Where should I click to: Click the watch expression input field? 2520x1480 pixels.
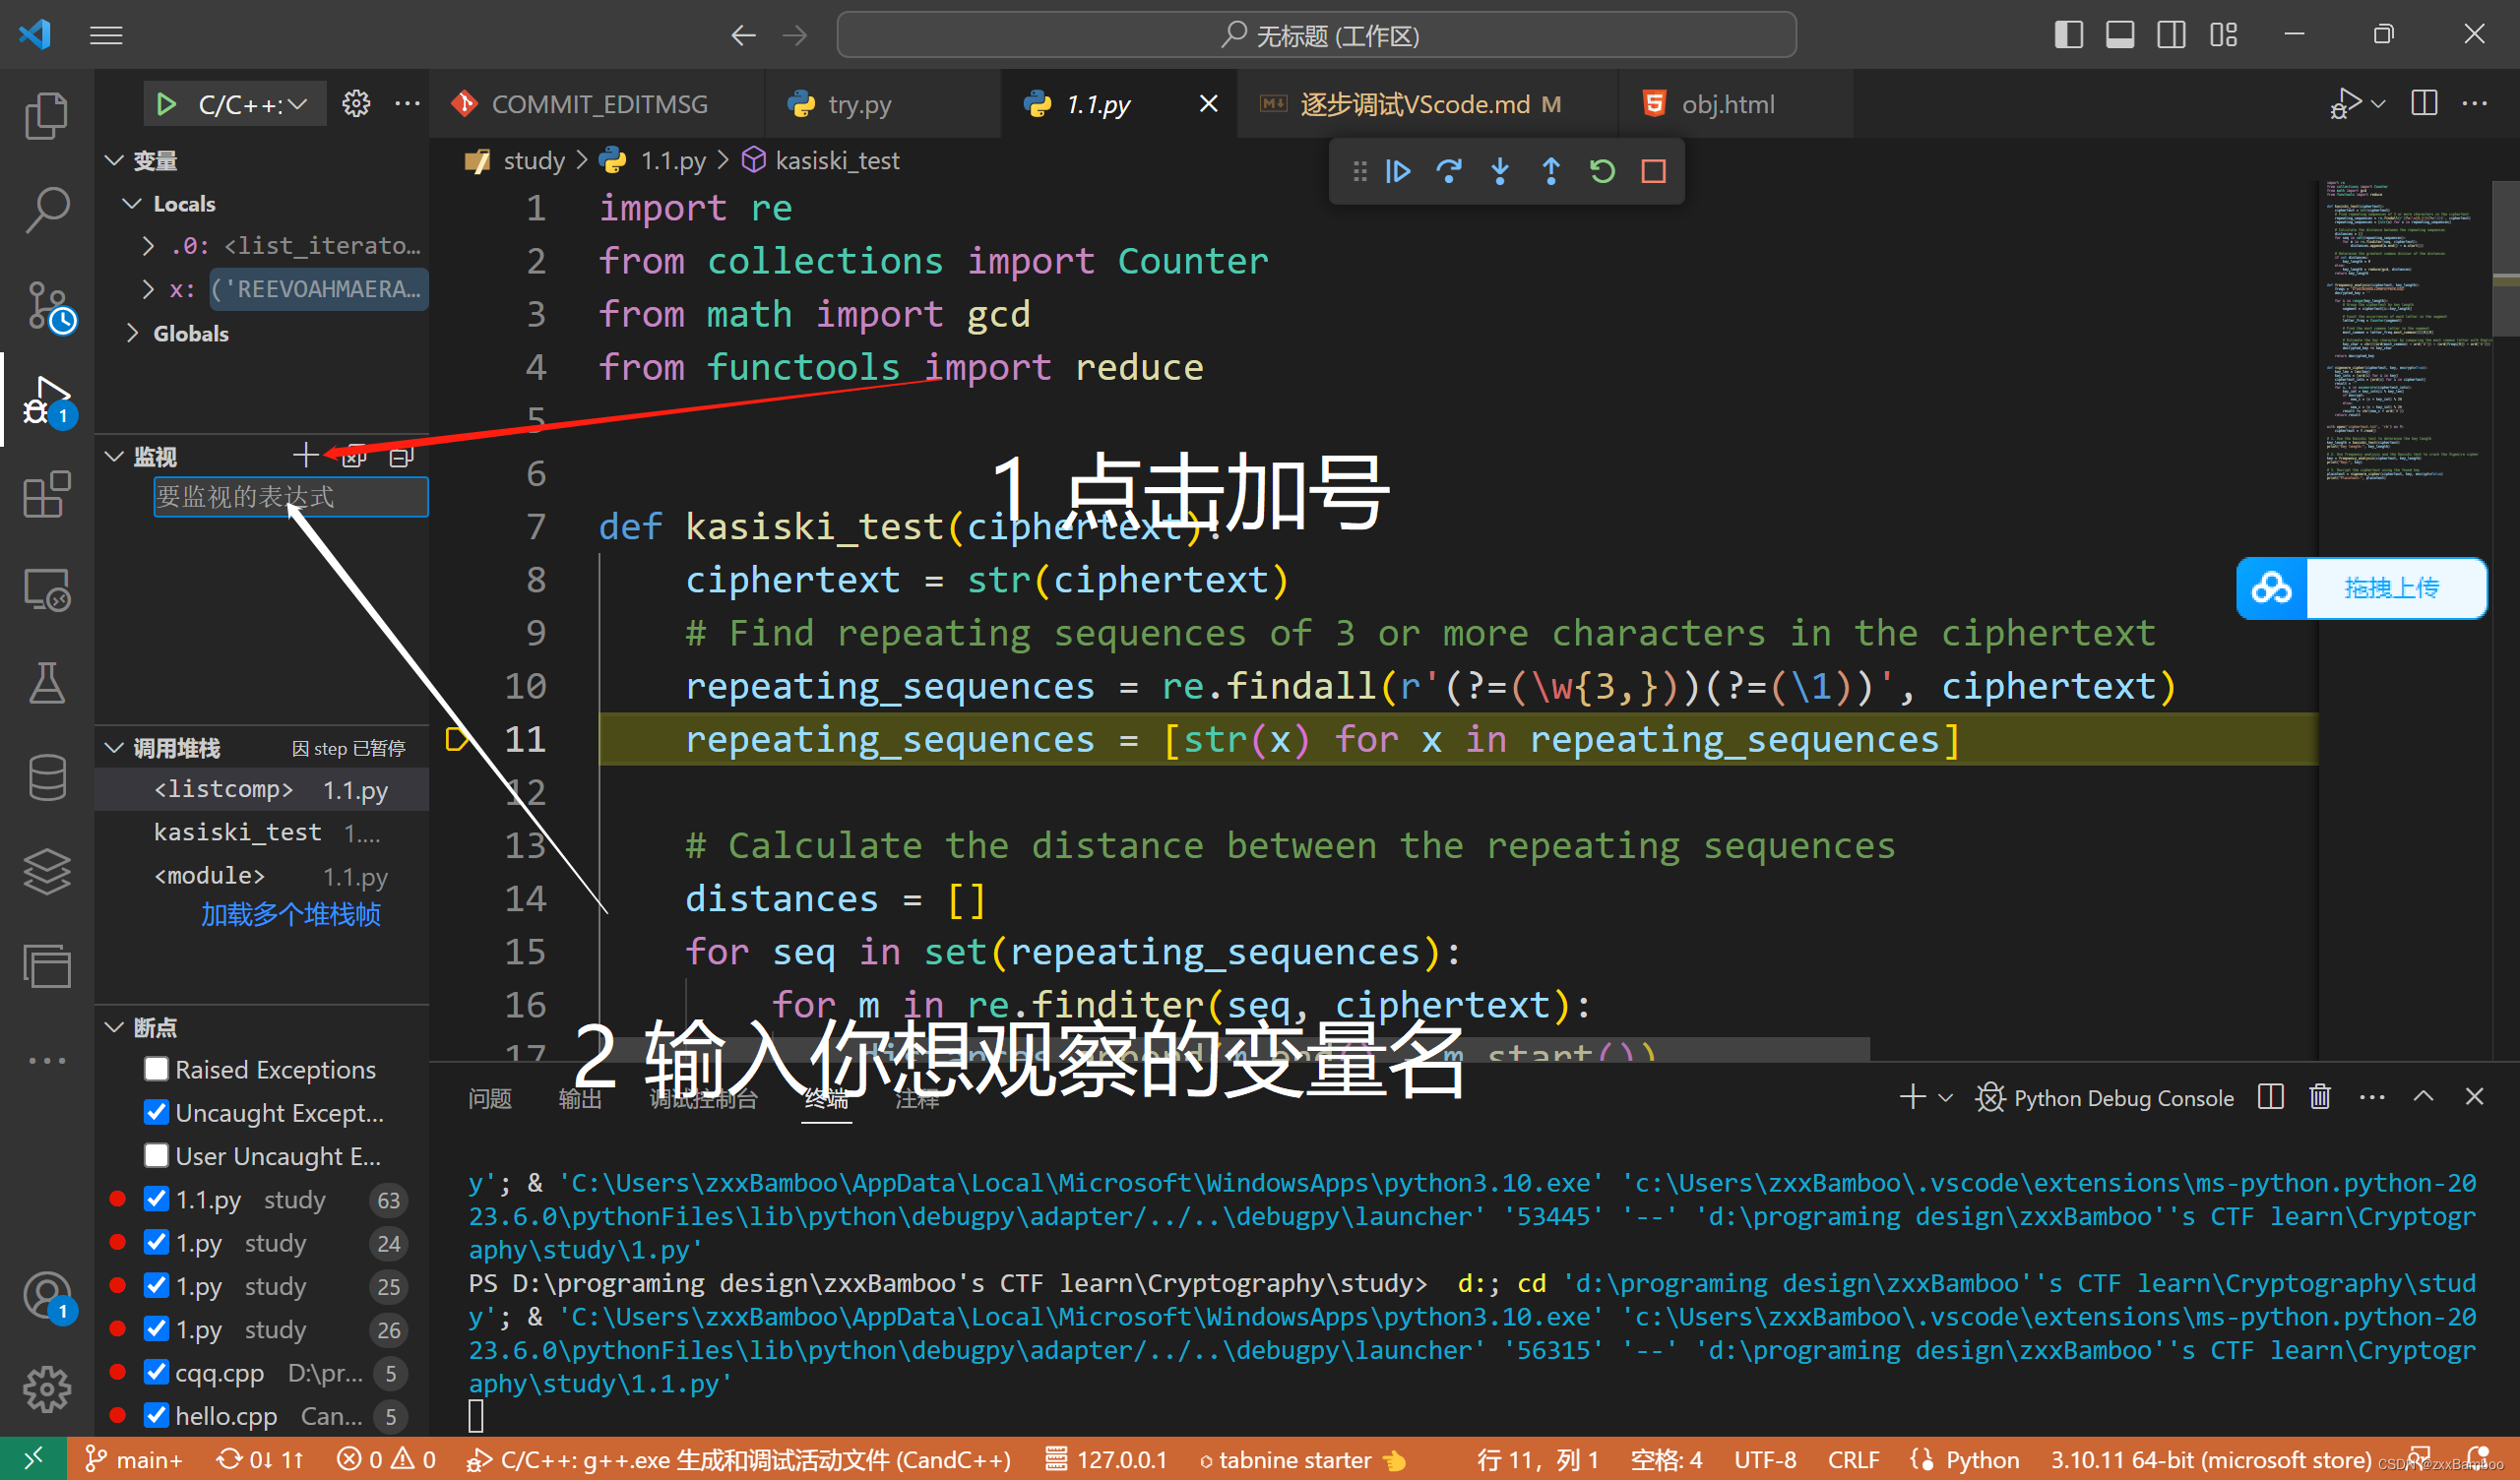pyautogui.click(x=290, y=497)
